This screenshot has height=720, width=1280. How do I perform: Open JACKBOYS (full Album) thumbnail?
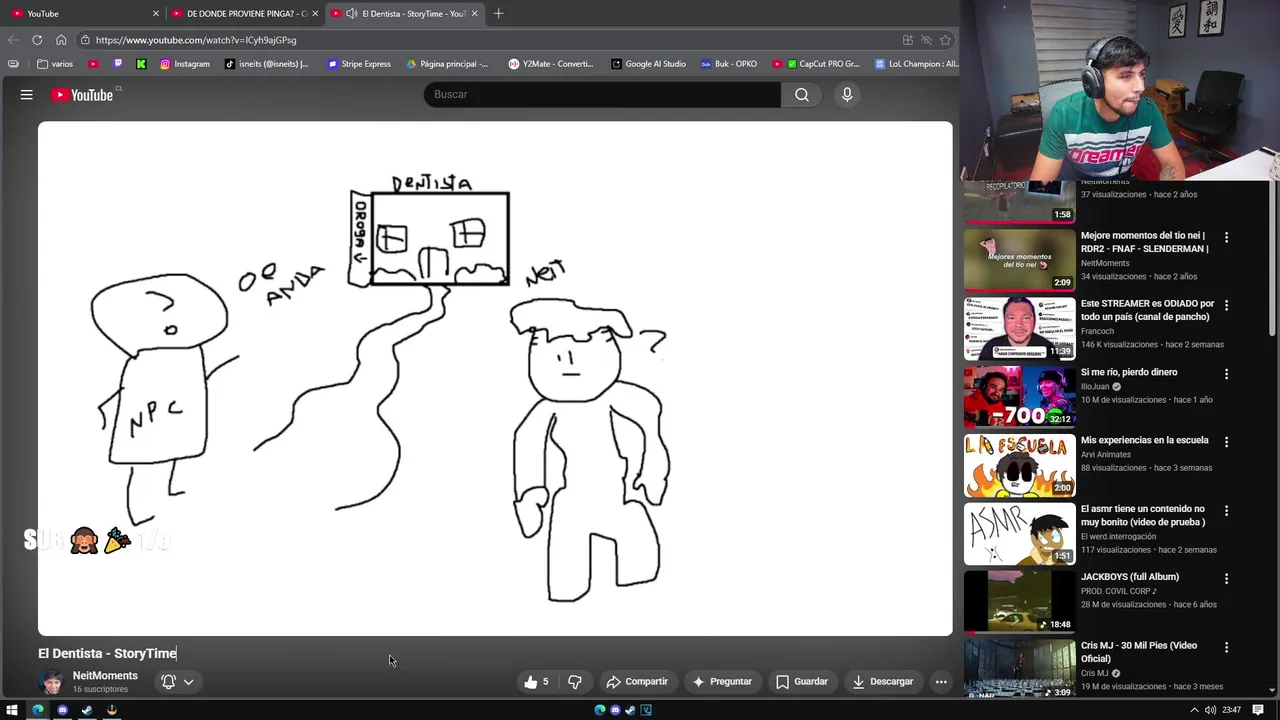pos(1019,601)
